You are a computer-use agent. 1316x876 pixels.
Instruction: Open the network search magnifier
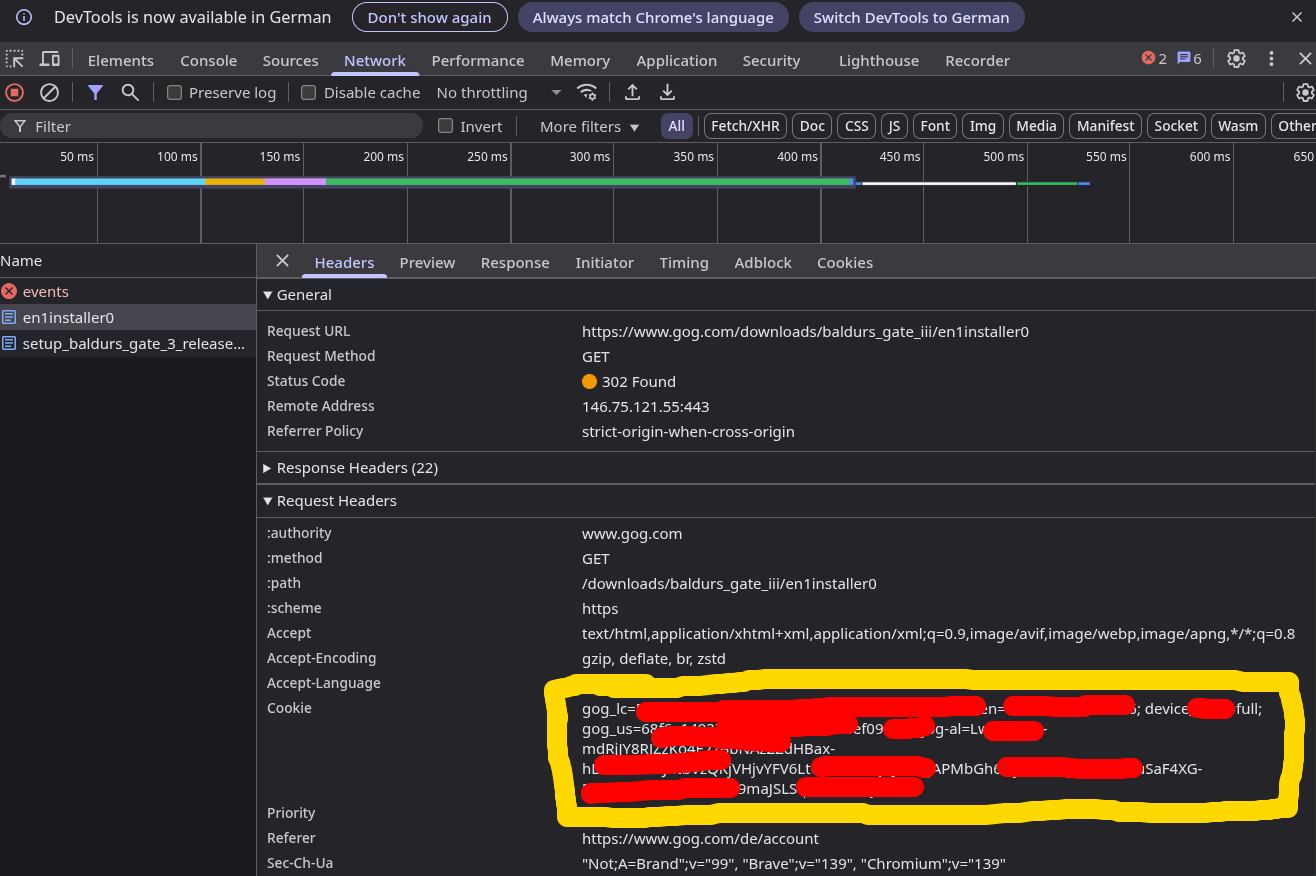130,92
